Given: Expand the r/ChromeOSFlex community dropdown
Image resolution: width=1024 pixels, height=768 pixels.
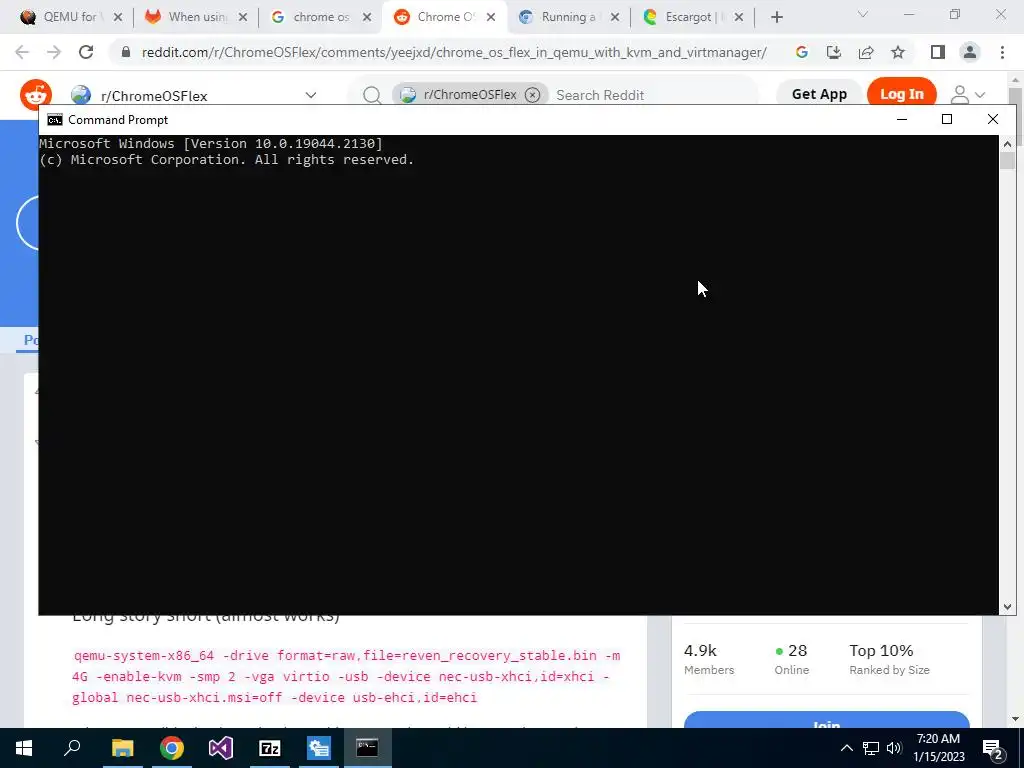Looking at the screenshot, I should coord(311,95).
